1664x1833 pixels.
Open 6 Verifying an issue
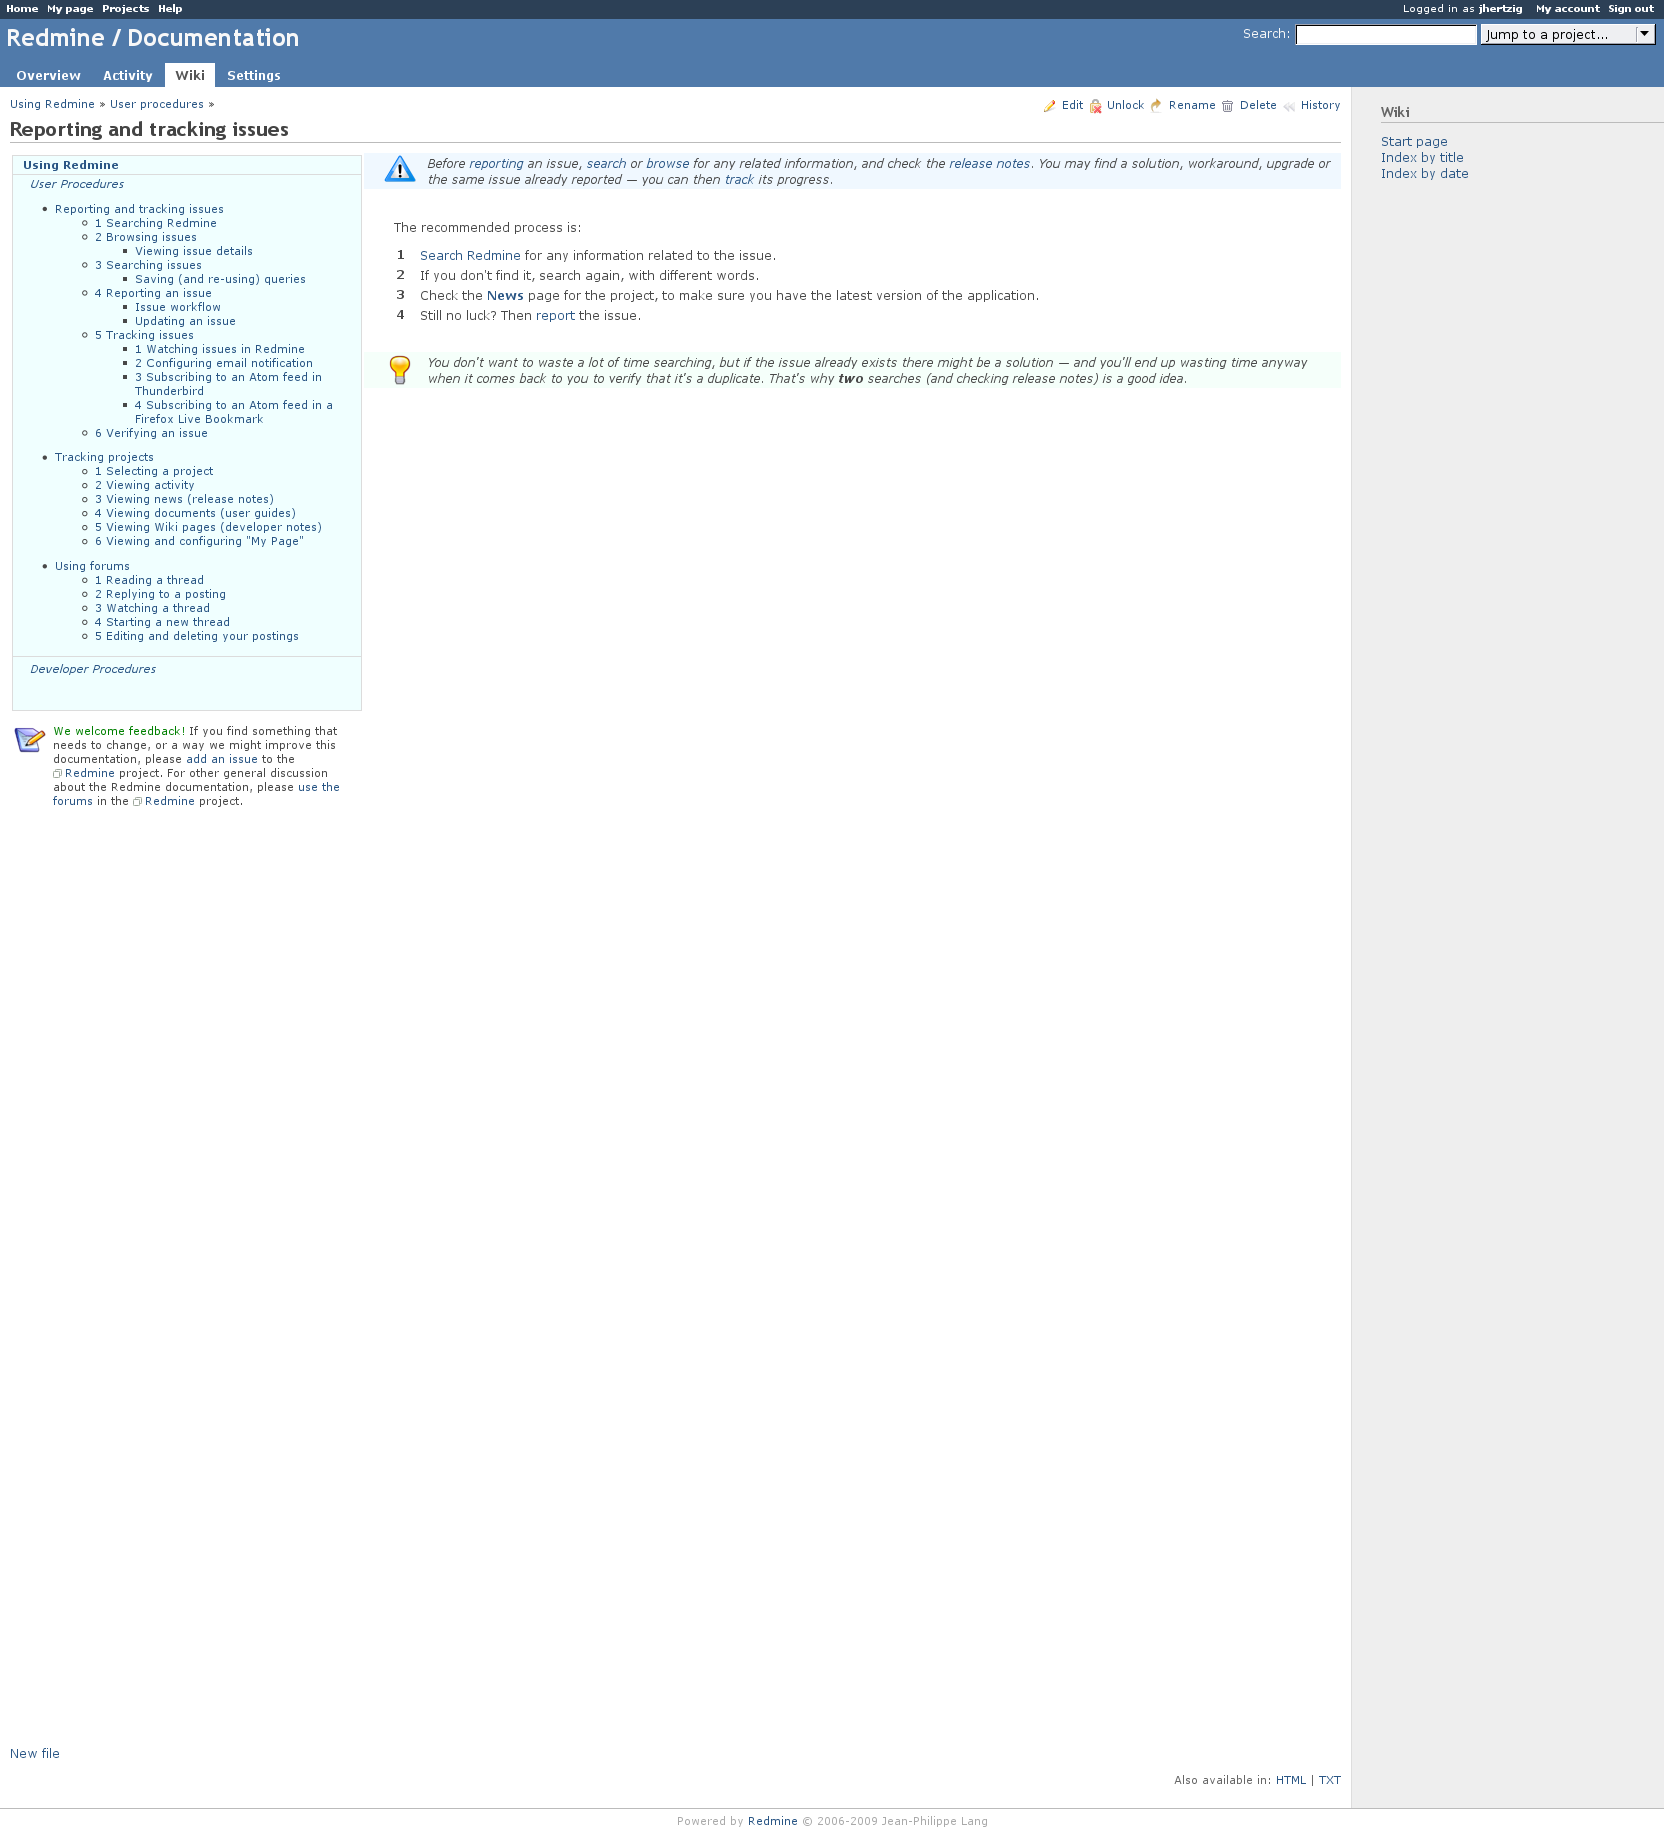click(x=151, y=433)
